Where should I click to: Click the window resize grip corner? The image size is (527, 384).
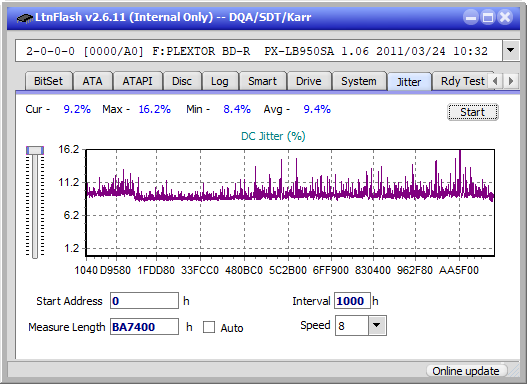(514, 371)
